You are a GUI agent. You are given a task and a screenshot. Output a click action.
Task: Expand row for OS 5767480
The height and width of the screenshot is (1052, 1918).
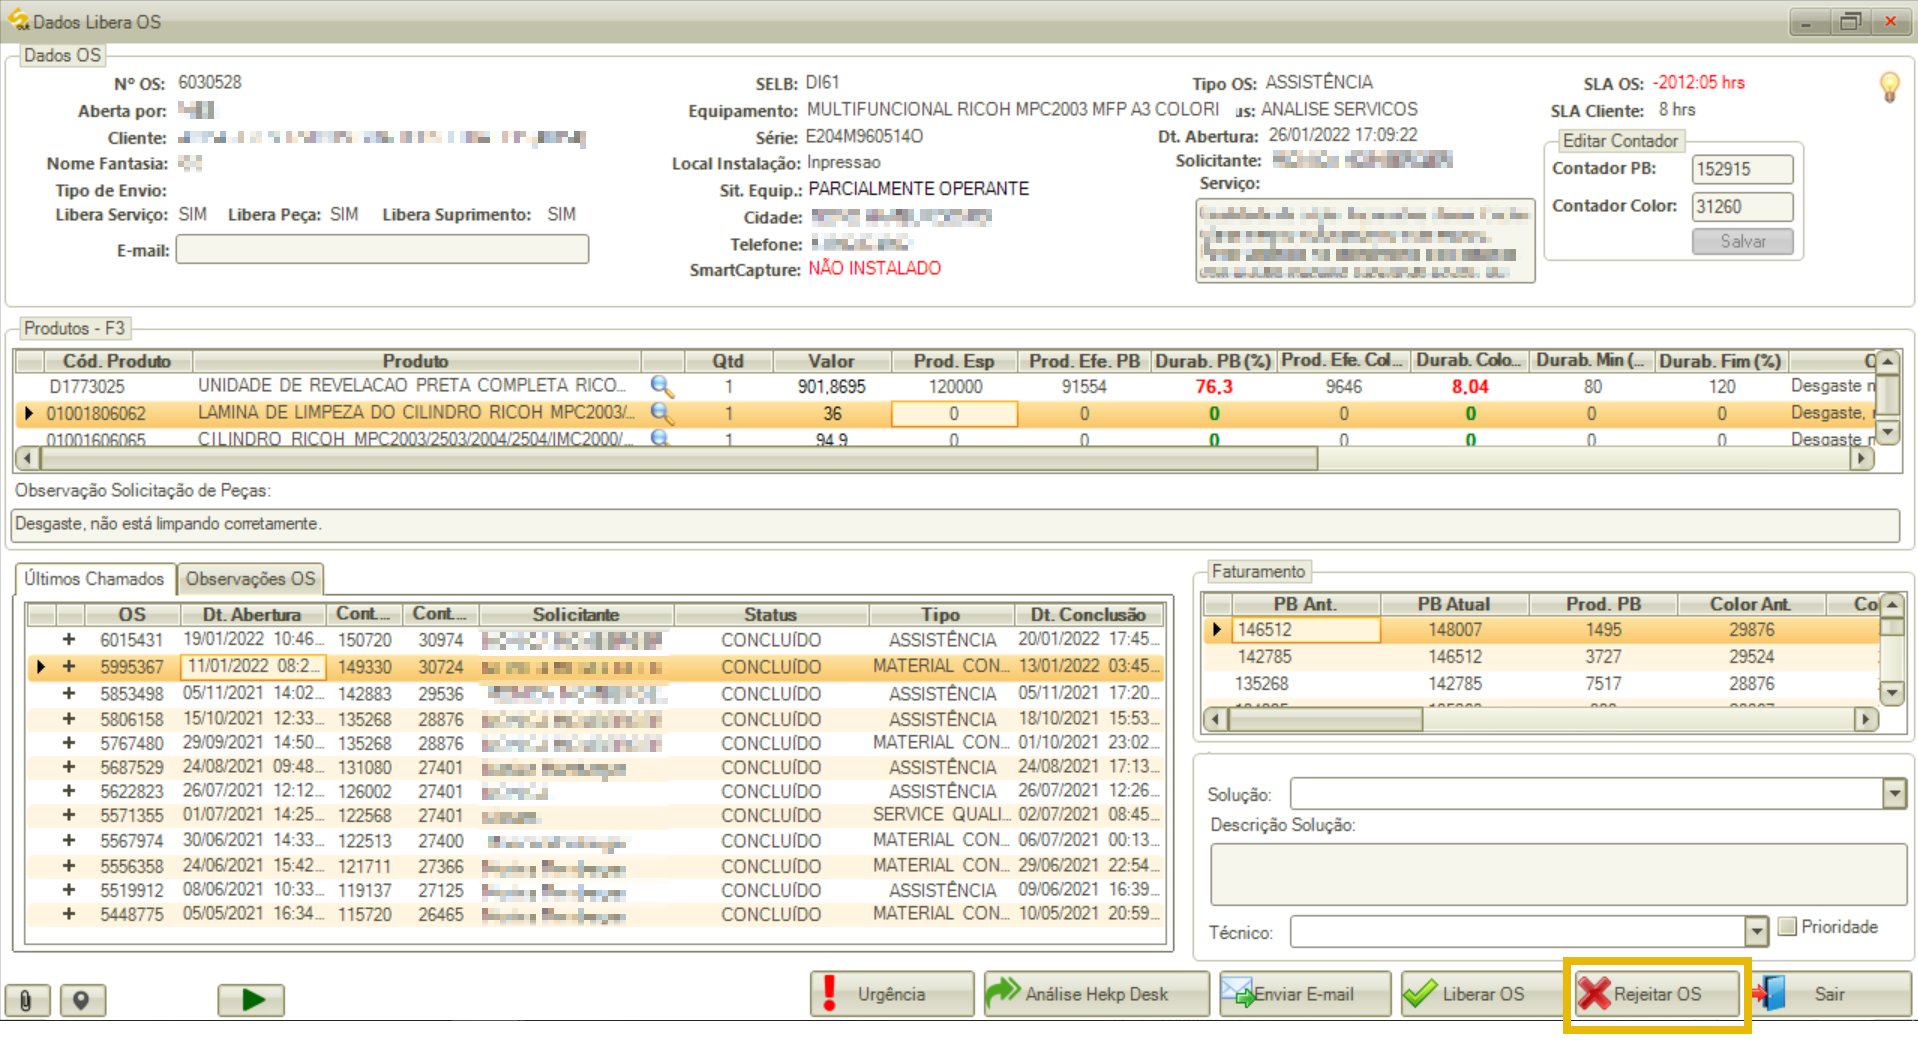tap(69, 743)
